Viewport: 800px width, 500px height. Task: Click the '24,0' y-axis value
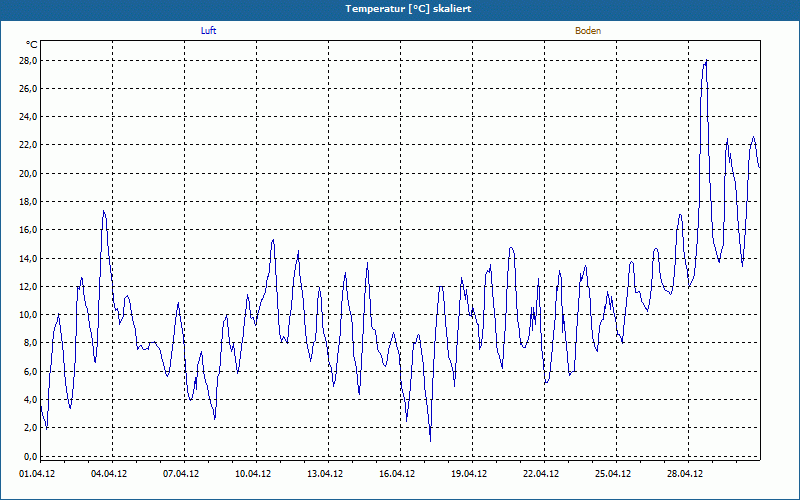pyautogui.click(x=28, y=117)
